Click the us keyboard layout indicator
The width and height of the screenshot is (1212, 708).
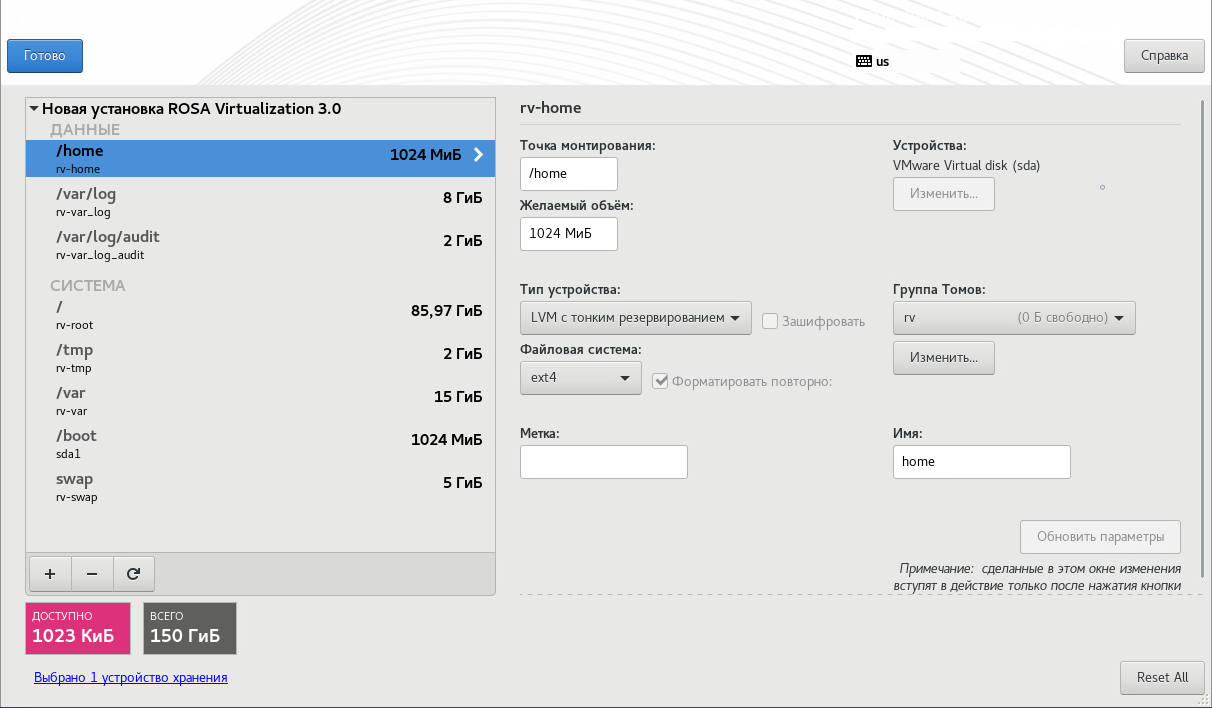873,61
